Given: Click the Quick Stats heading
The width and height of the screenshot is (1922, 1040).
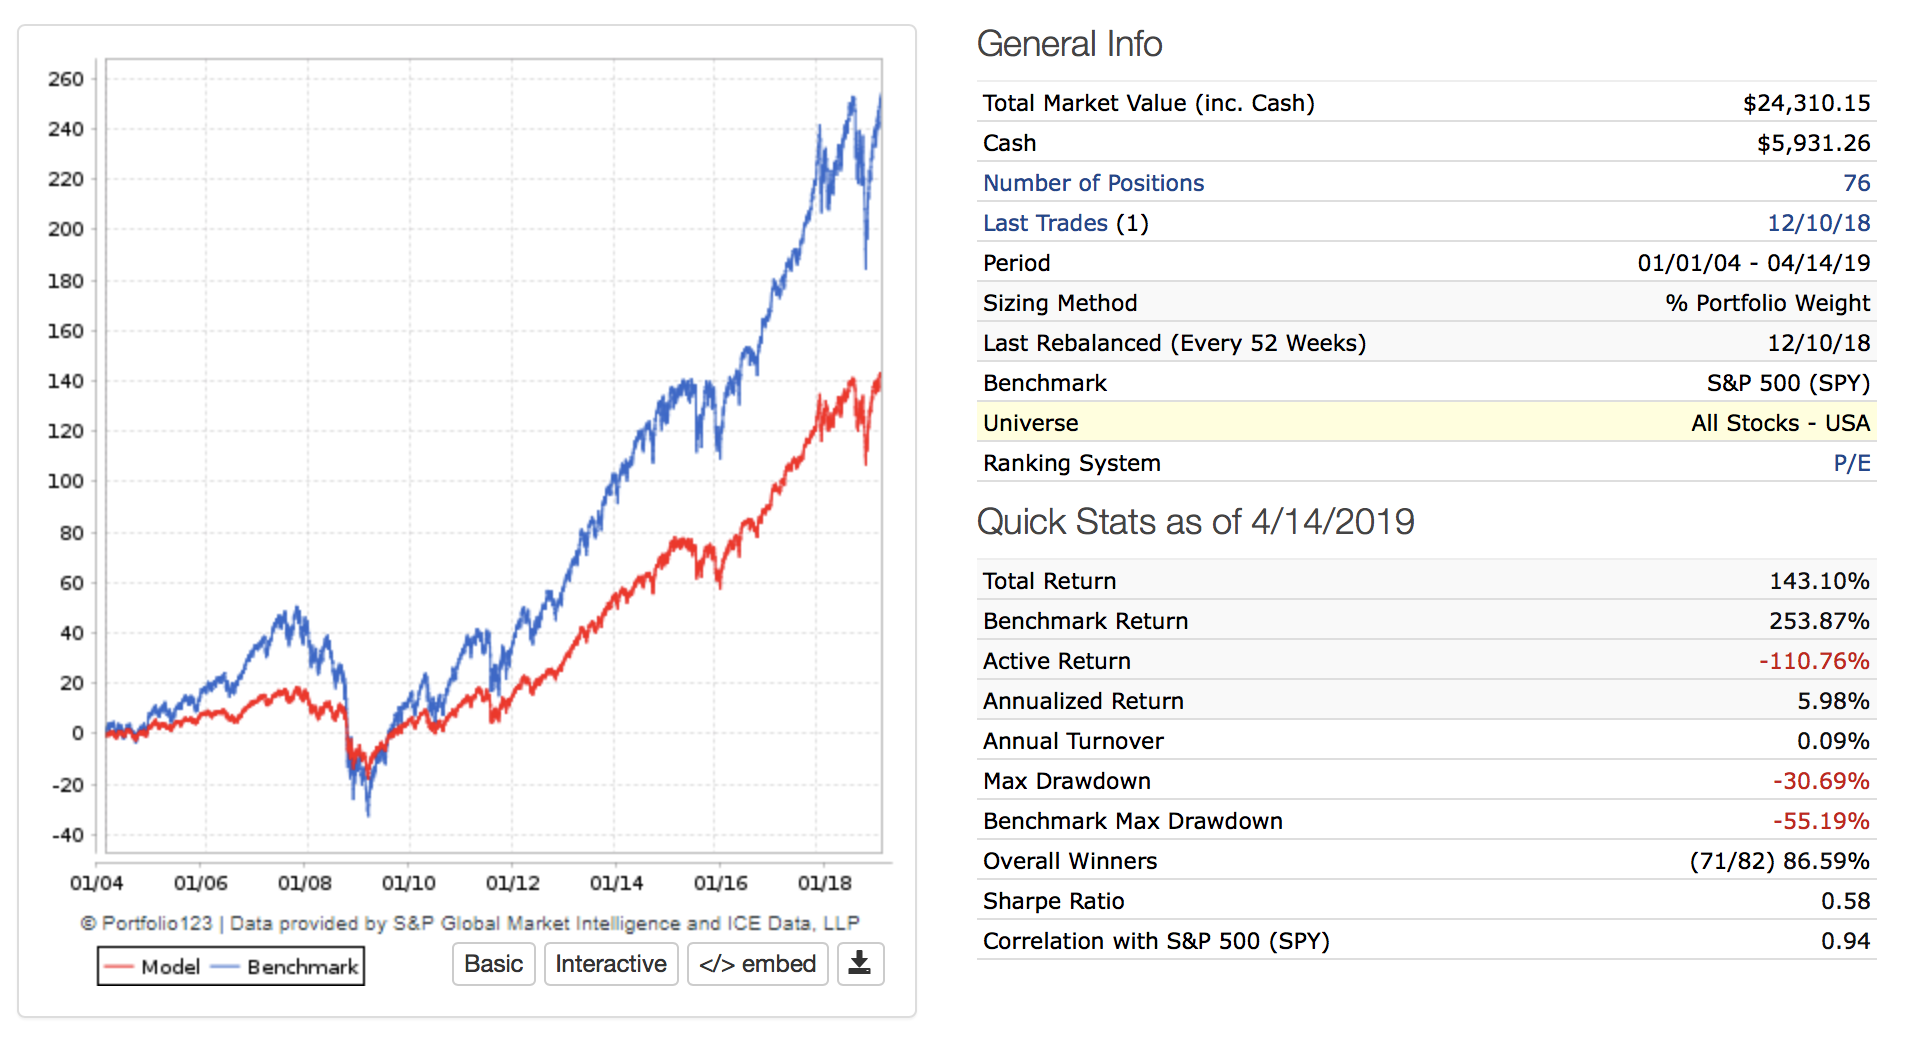Looking at the screenshot, I should [1195, 522].
